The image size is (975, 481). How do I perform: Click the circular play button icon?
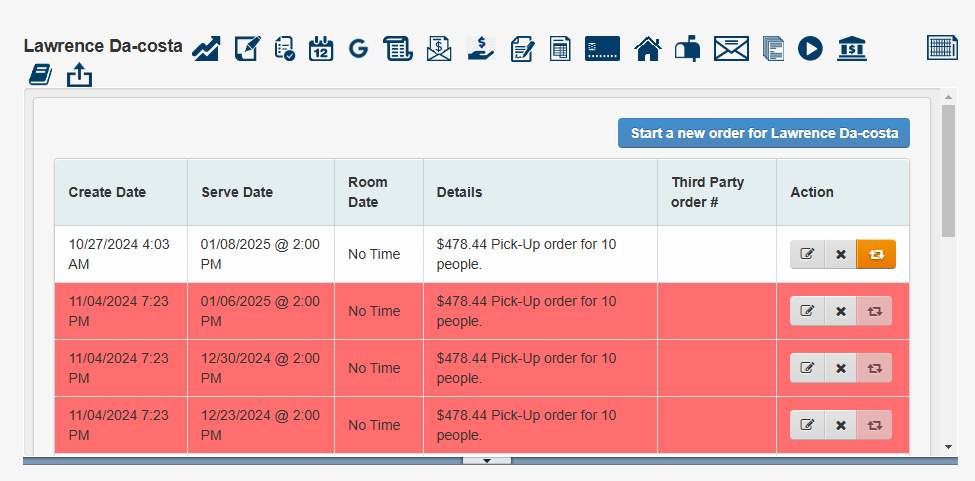point(810,48)
